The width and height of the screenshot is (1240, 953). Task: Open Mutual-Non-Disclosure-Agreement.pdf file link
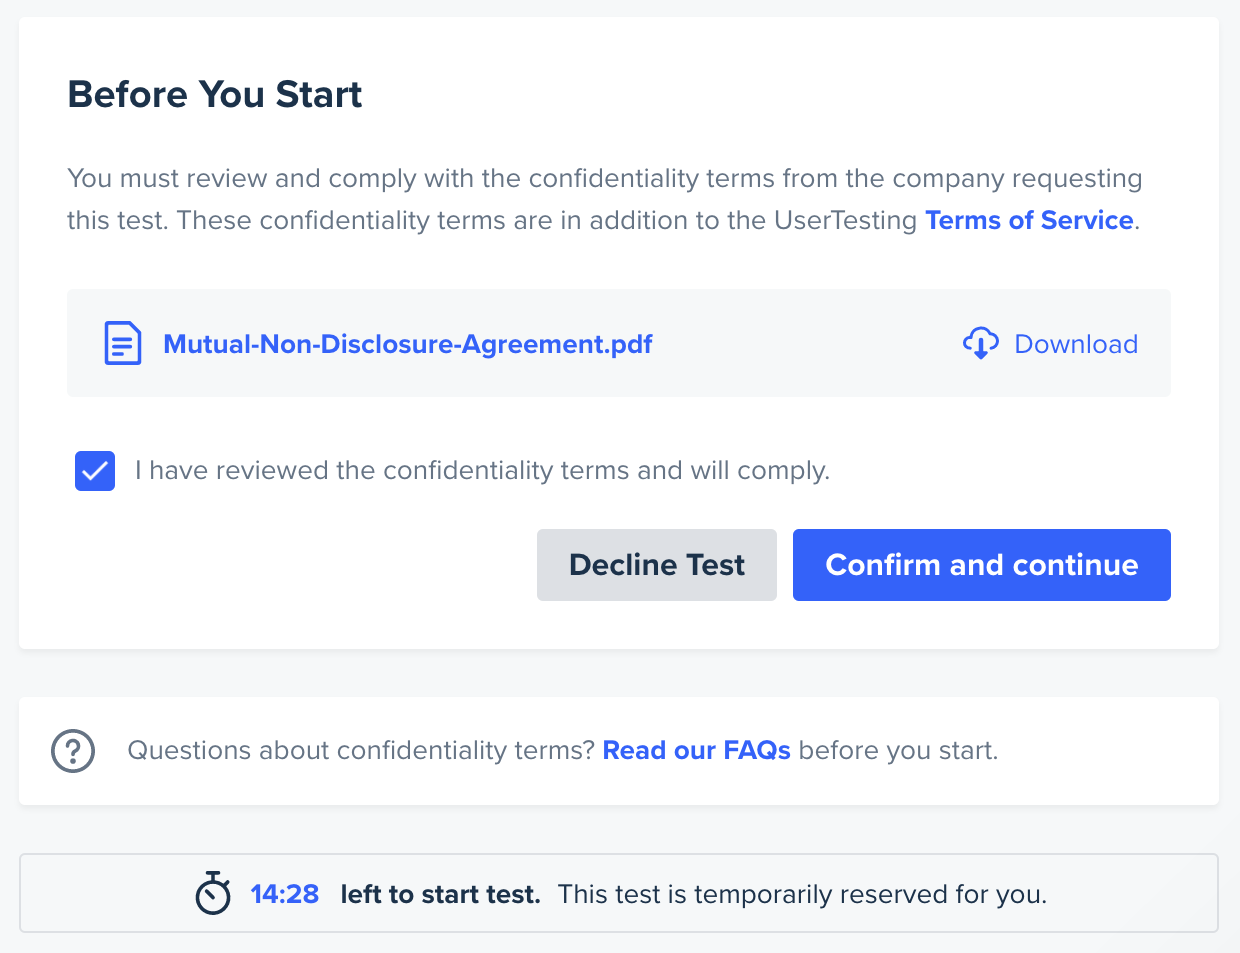click(x=407, y=344)
